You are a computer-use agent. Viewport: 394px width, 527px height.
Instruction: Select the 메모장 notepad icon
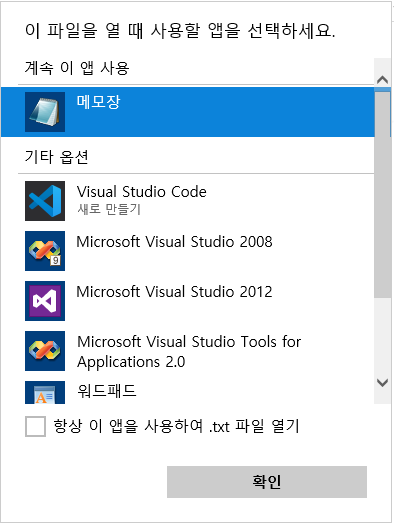(x=45, y=112)
